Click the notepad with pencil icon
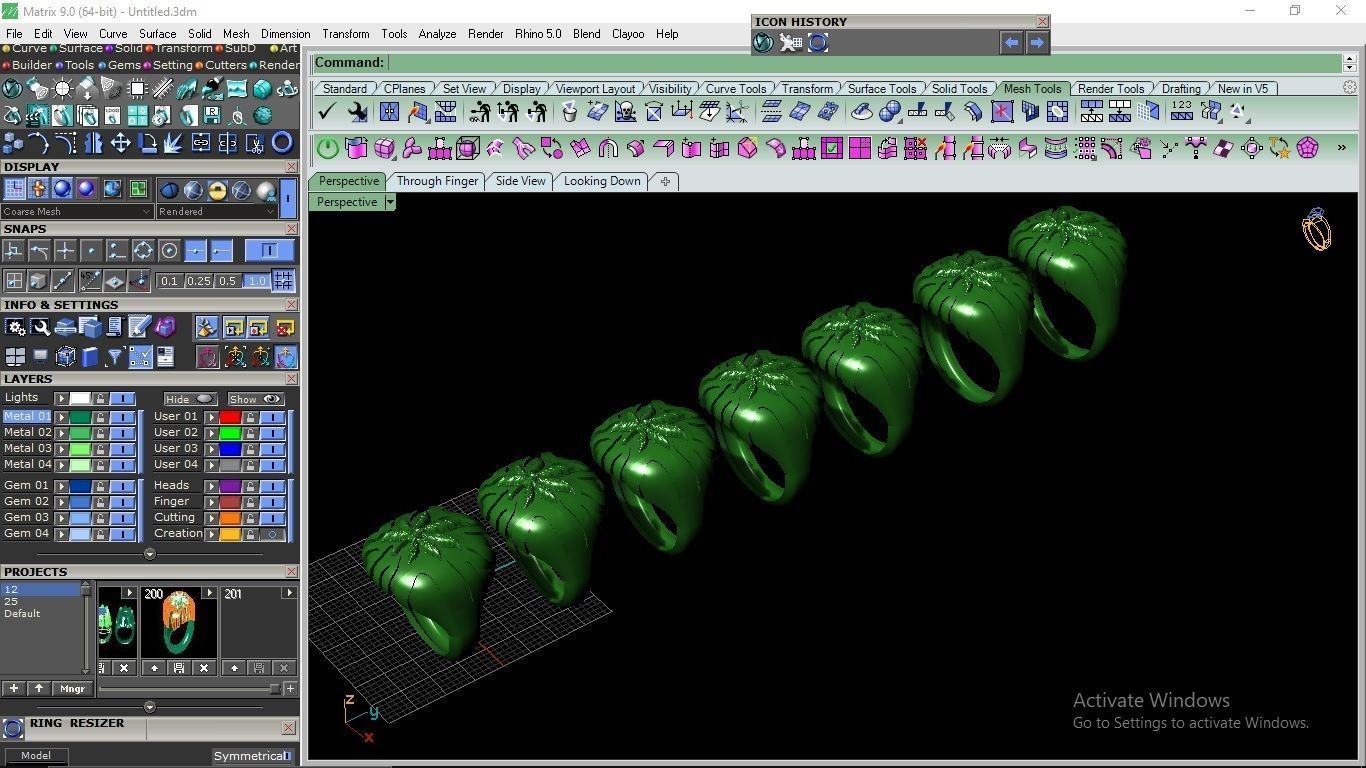This screenshot has width=1366, height=768. pos(139,326)
